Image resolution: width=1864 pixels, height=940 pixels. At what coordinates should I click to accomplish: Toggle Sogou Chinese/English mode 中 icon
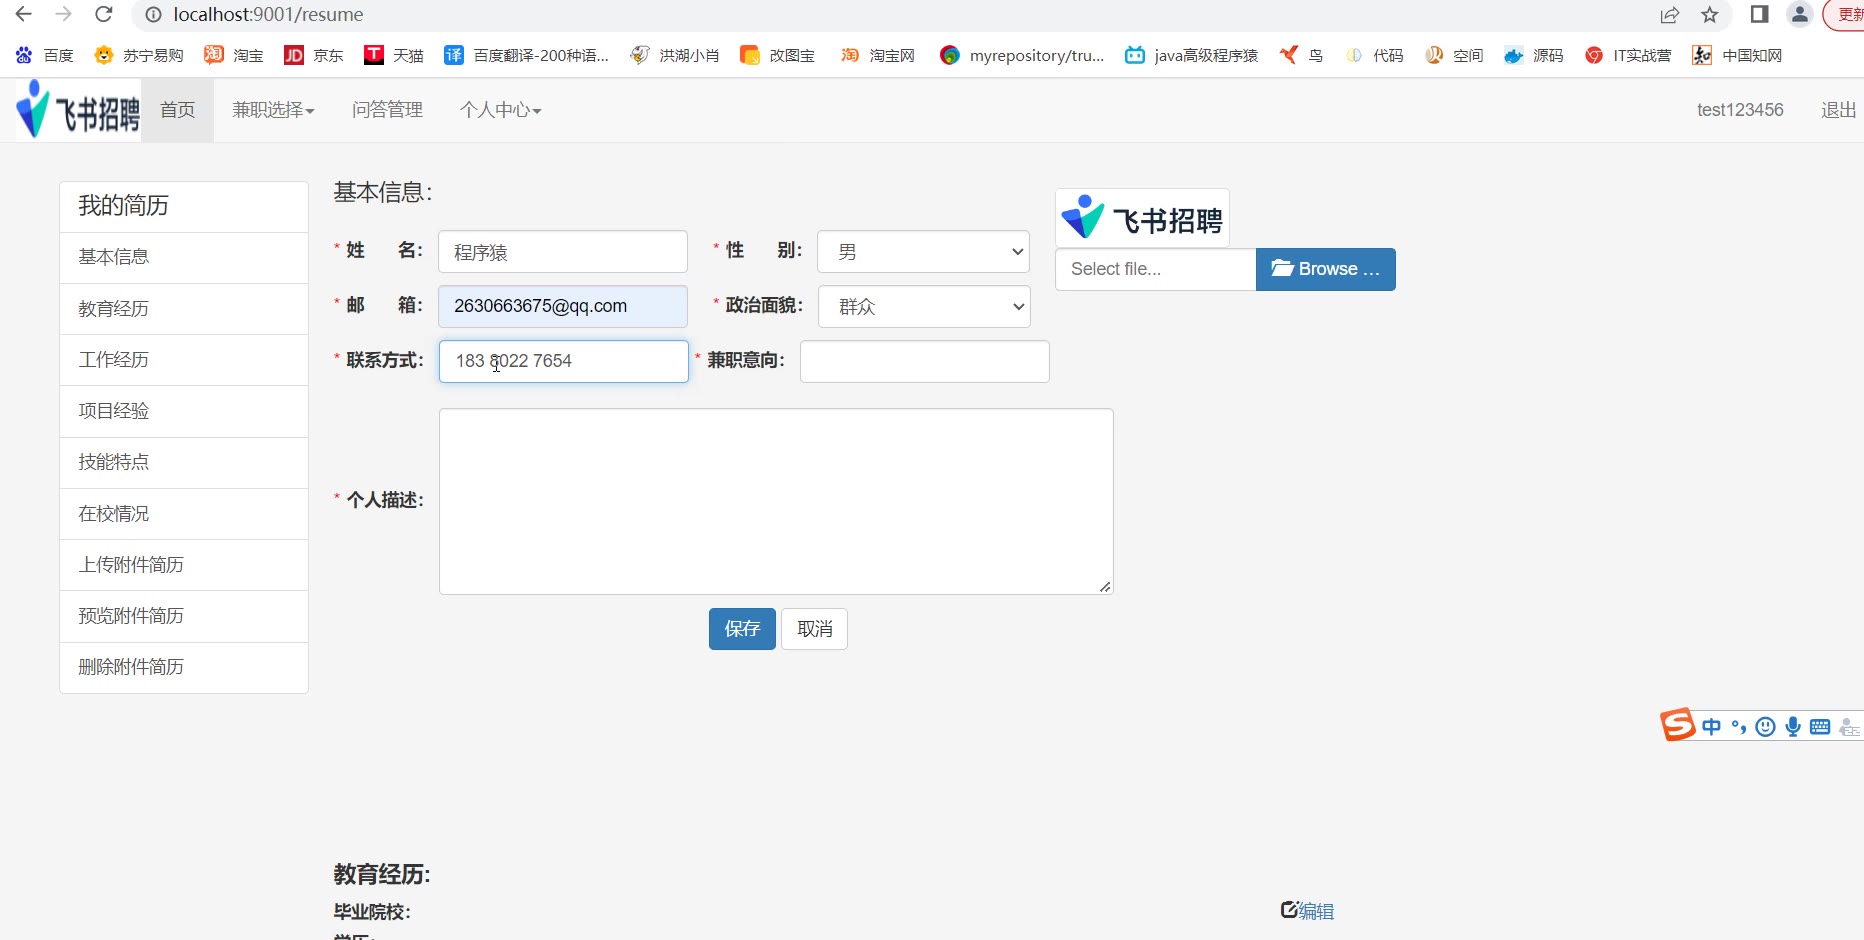coord(1712,727)
